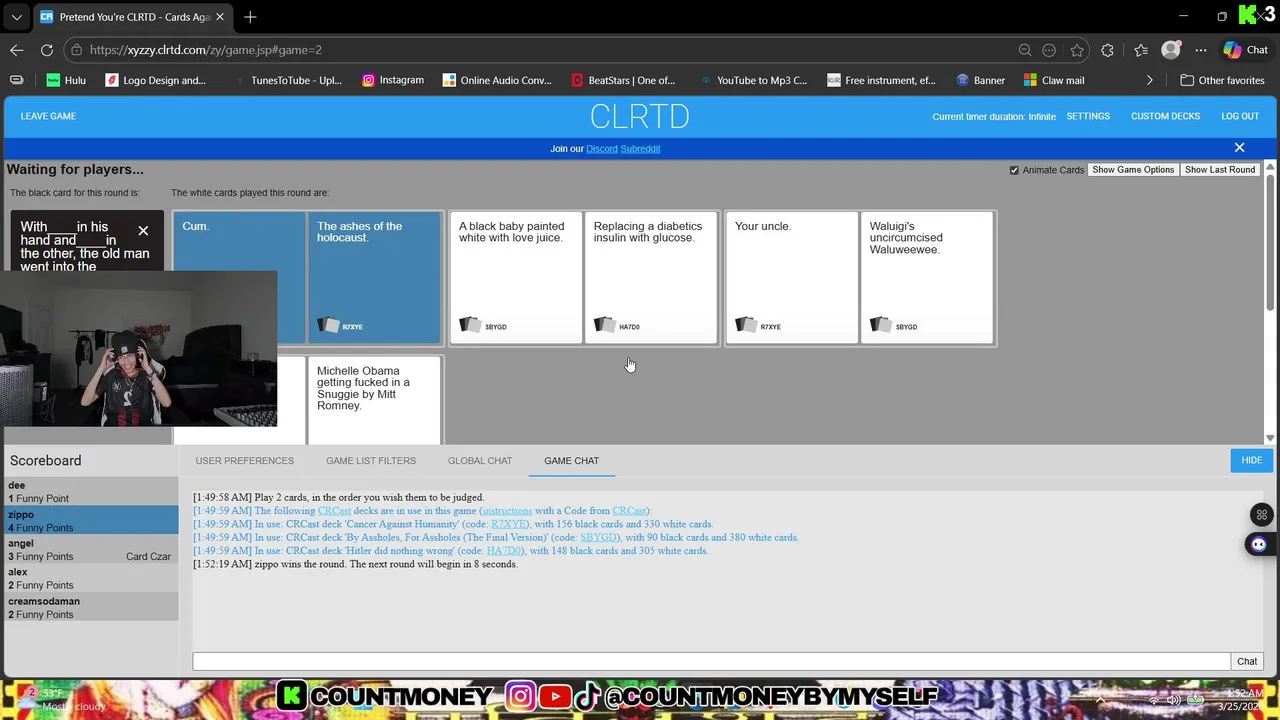This screenshot has height=720, width=1280.
Task: Open the YouTube to Mp3 bookmark
Action: pos(753,80)
